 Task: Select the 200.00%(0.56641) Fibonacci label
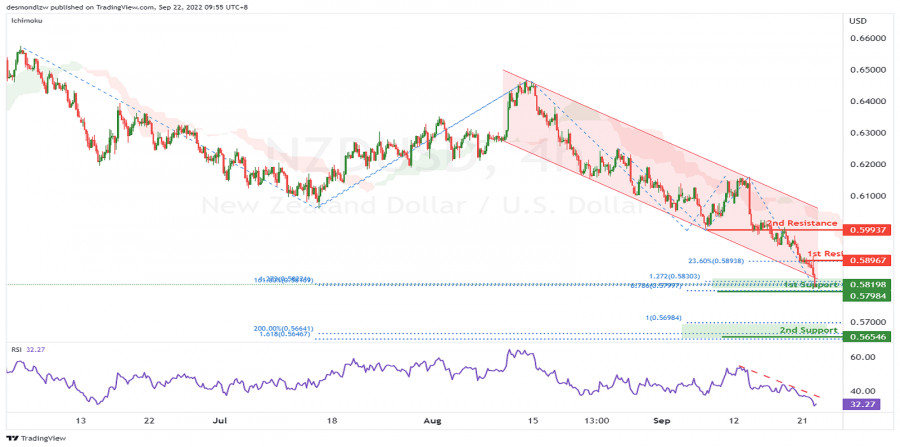[283, 329]
